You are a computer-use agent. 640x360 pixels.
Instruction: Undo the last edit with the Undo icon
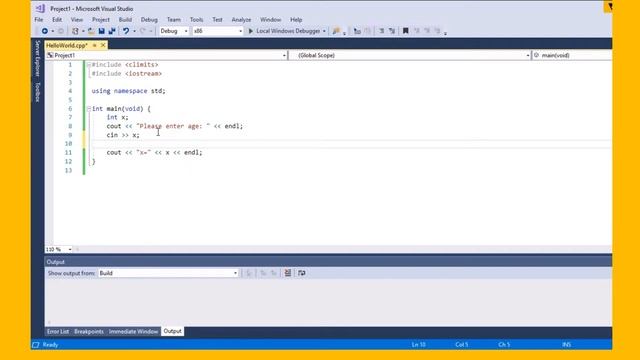pyautogui.click(x=126, y=31)
